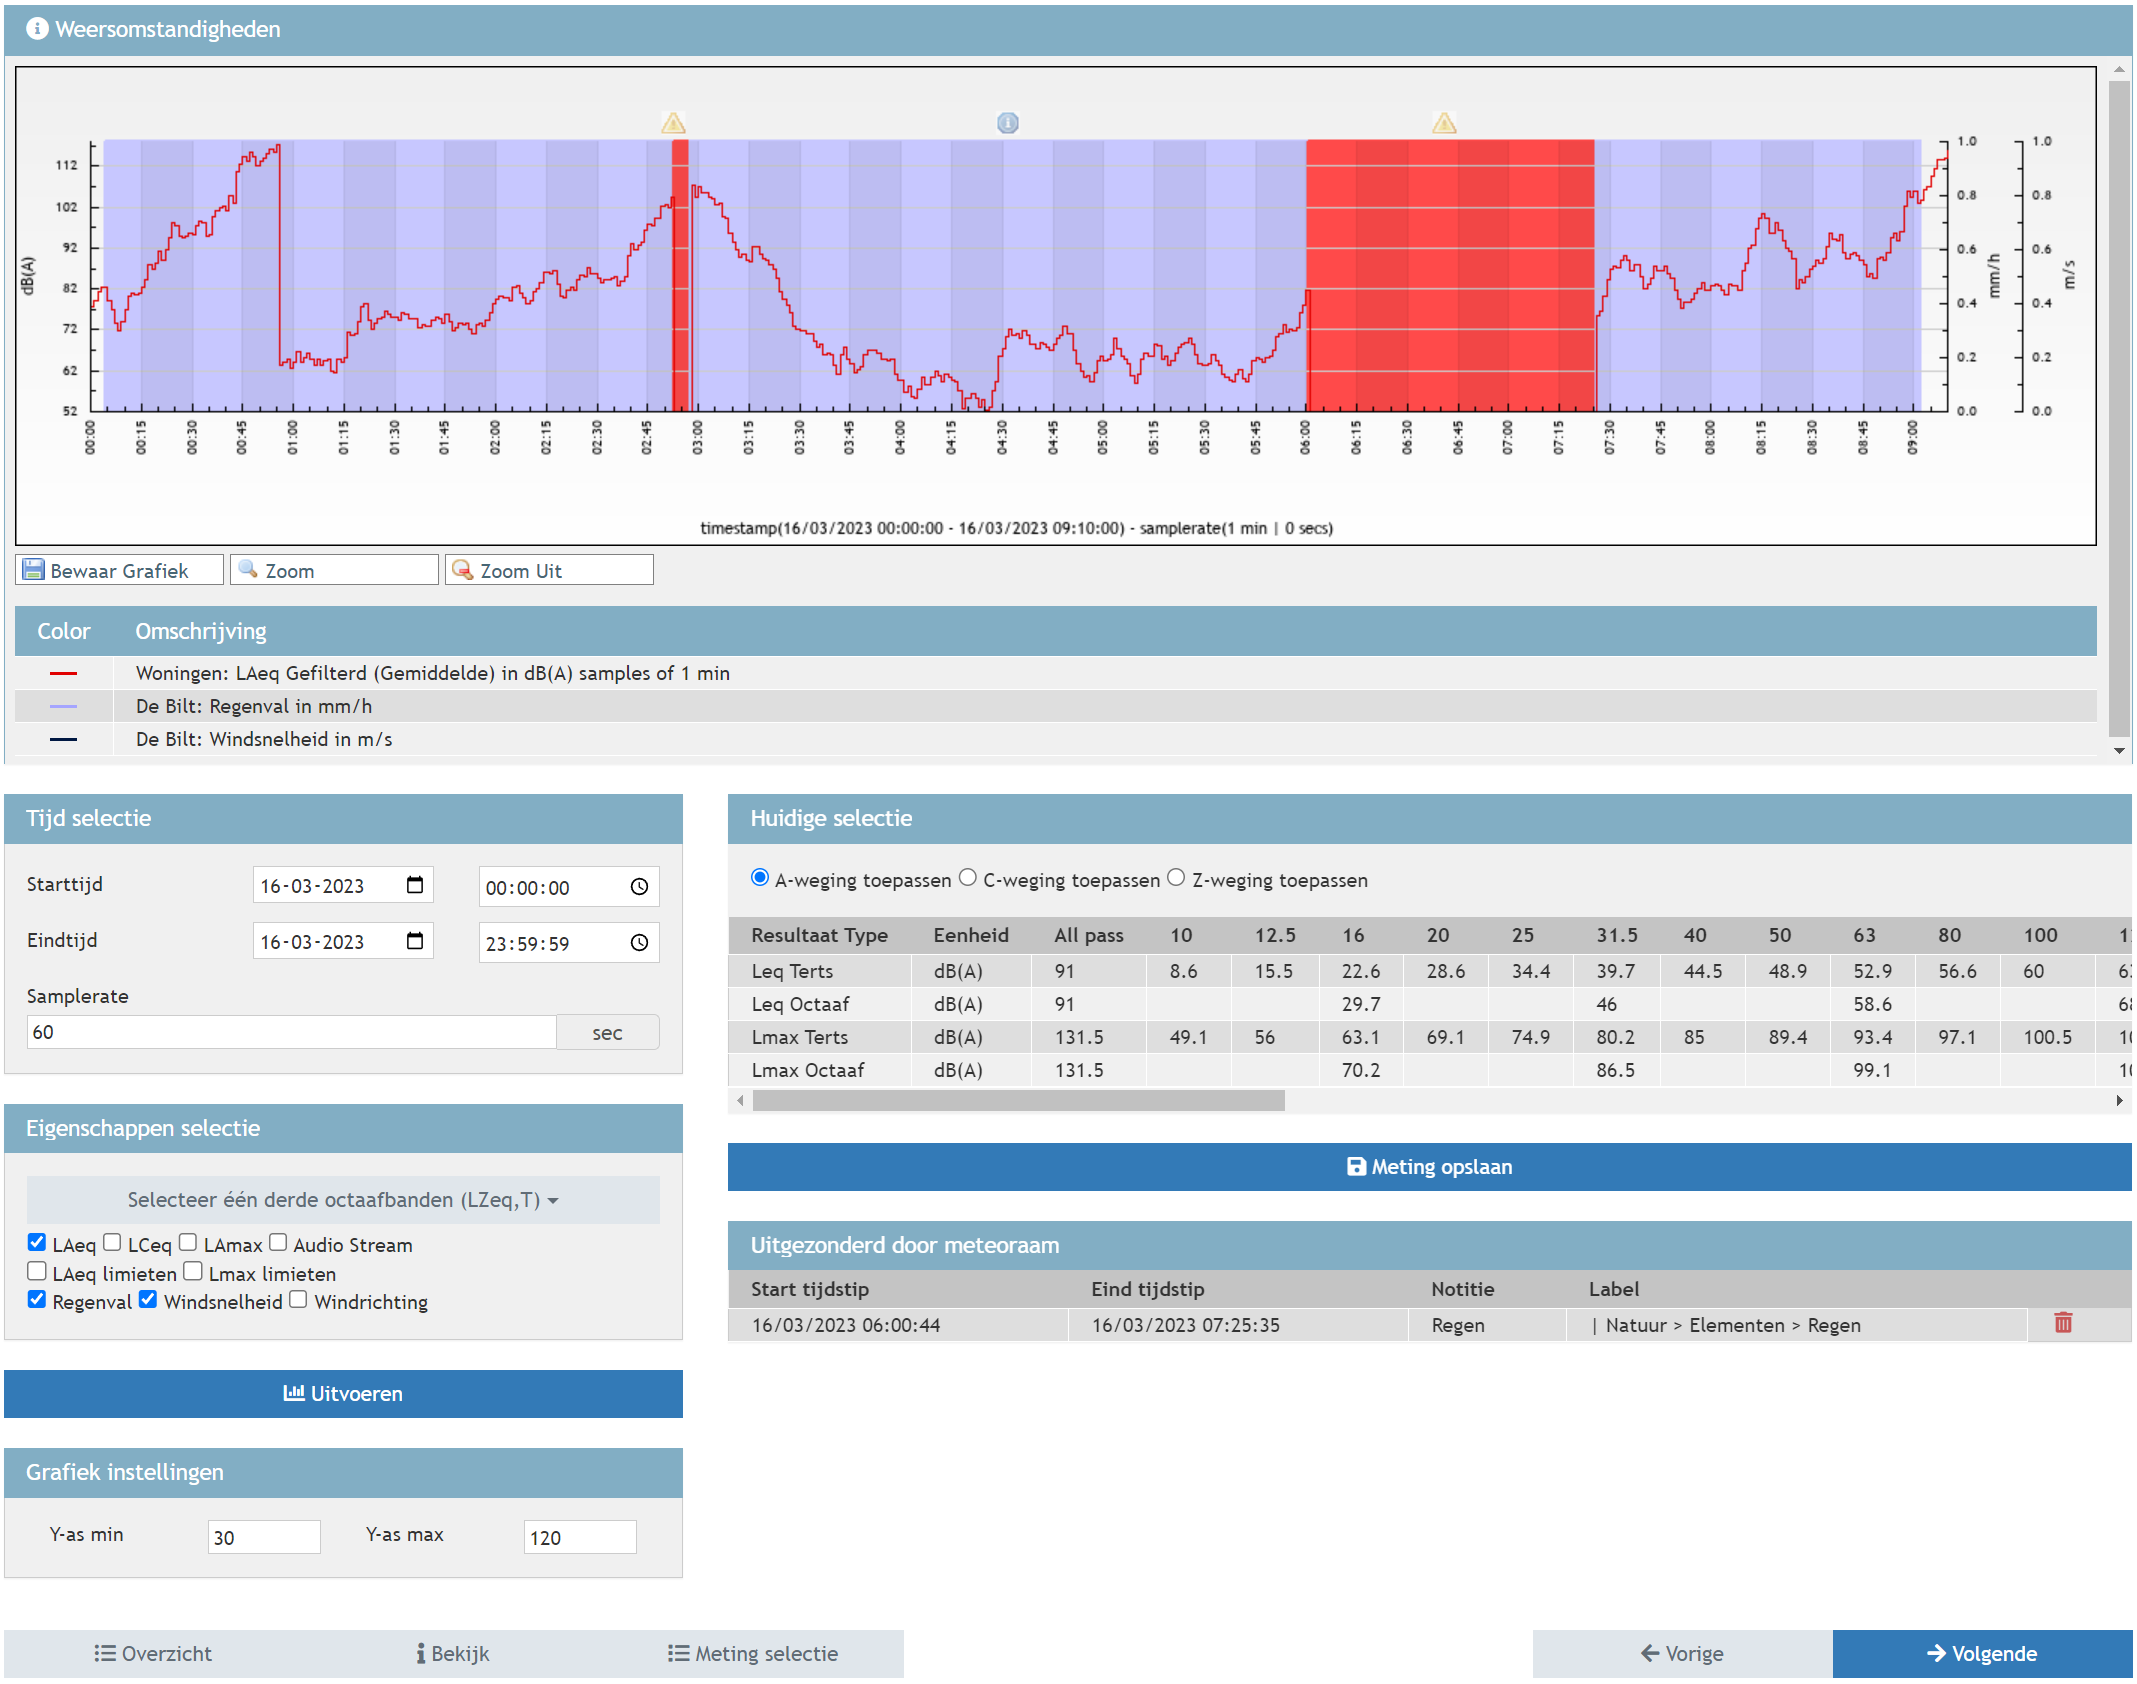Click the Weersomstandigheden info icon
Image resolution: width=2137 pixels, height=1684 pixels.
click(x=37, y=29)
